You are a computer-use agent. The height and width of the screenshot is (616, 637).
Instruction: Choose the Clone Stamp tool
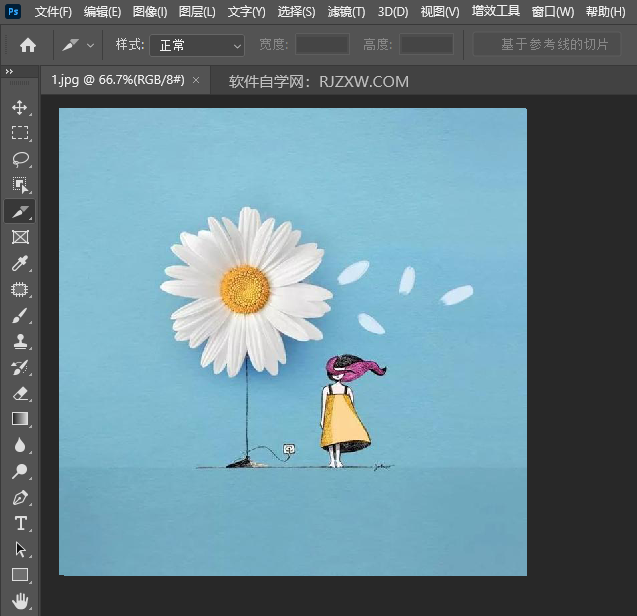pos(20,342)
